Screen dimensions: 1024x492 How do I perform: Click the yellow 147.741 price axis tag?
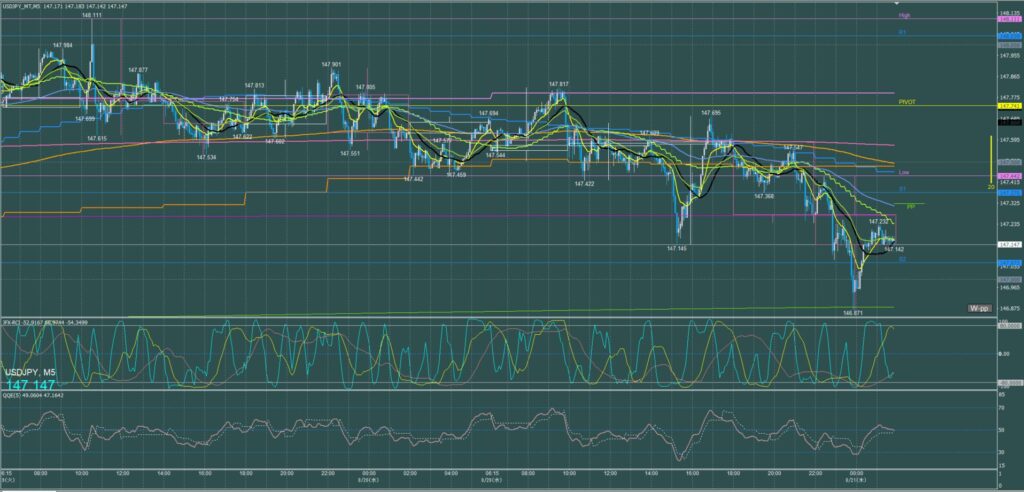pyautogui.click(x=1008, y=106)
